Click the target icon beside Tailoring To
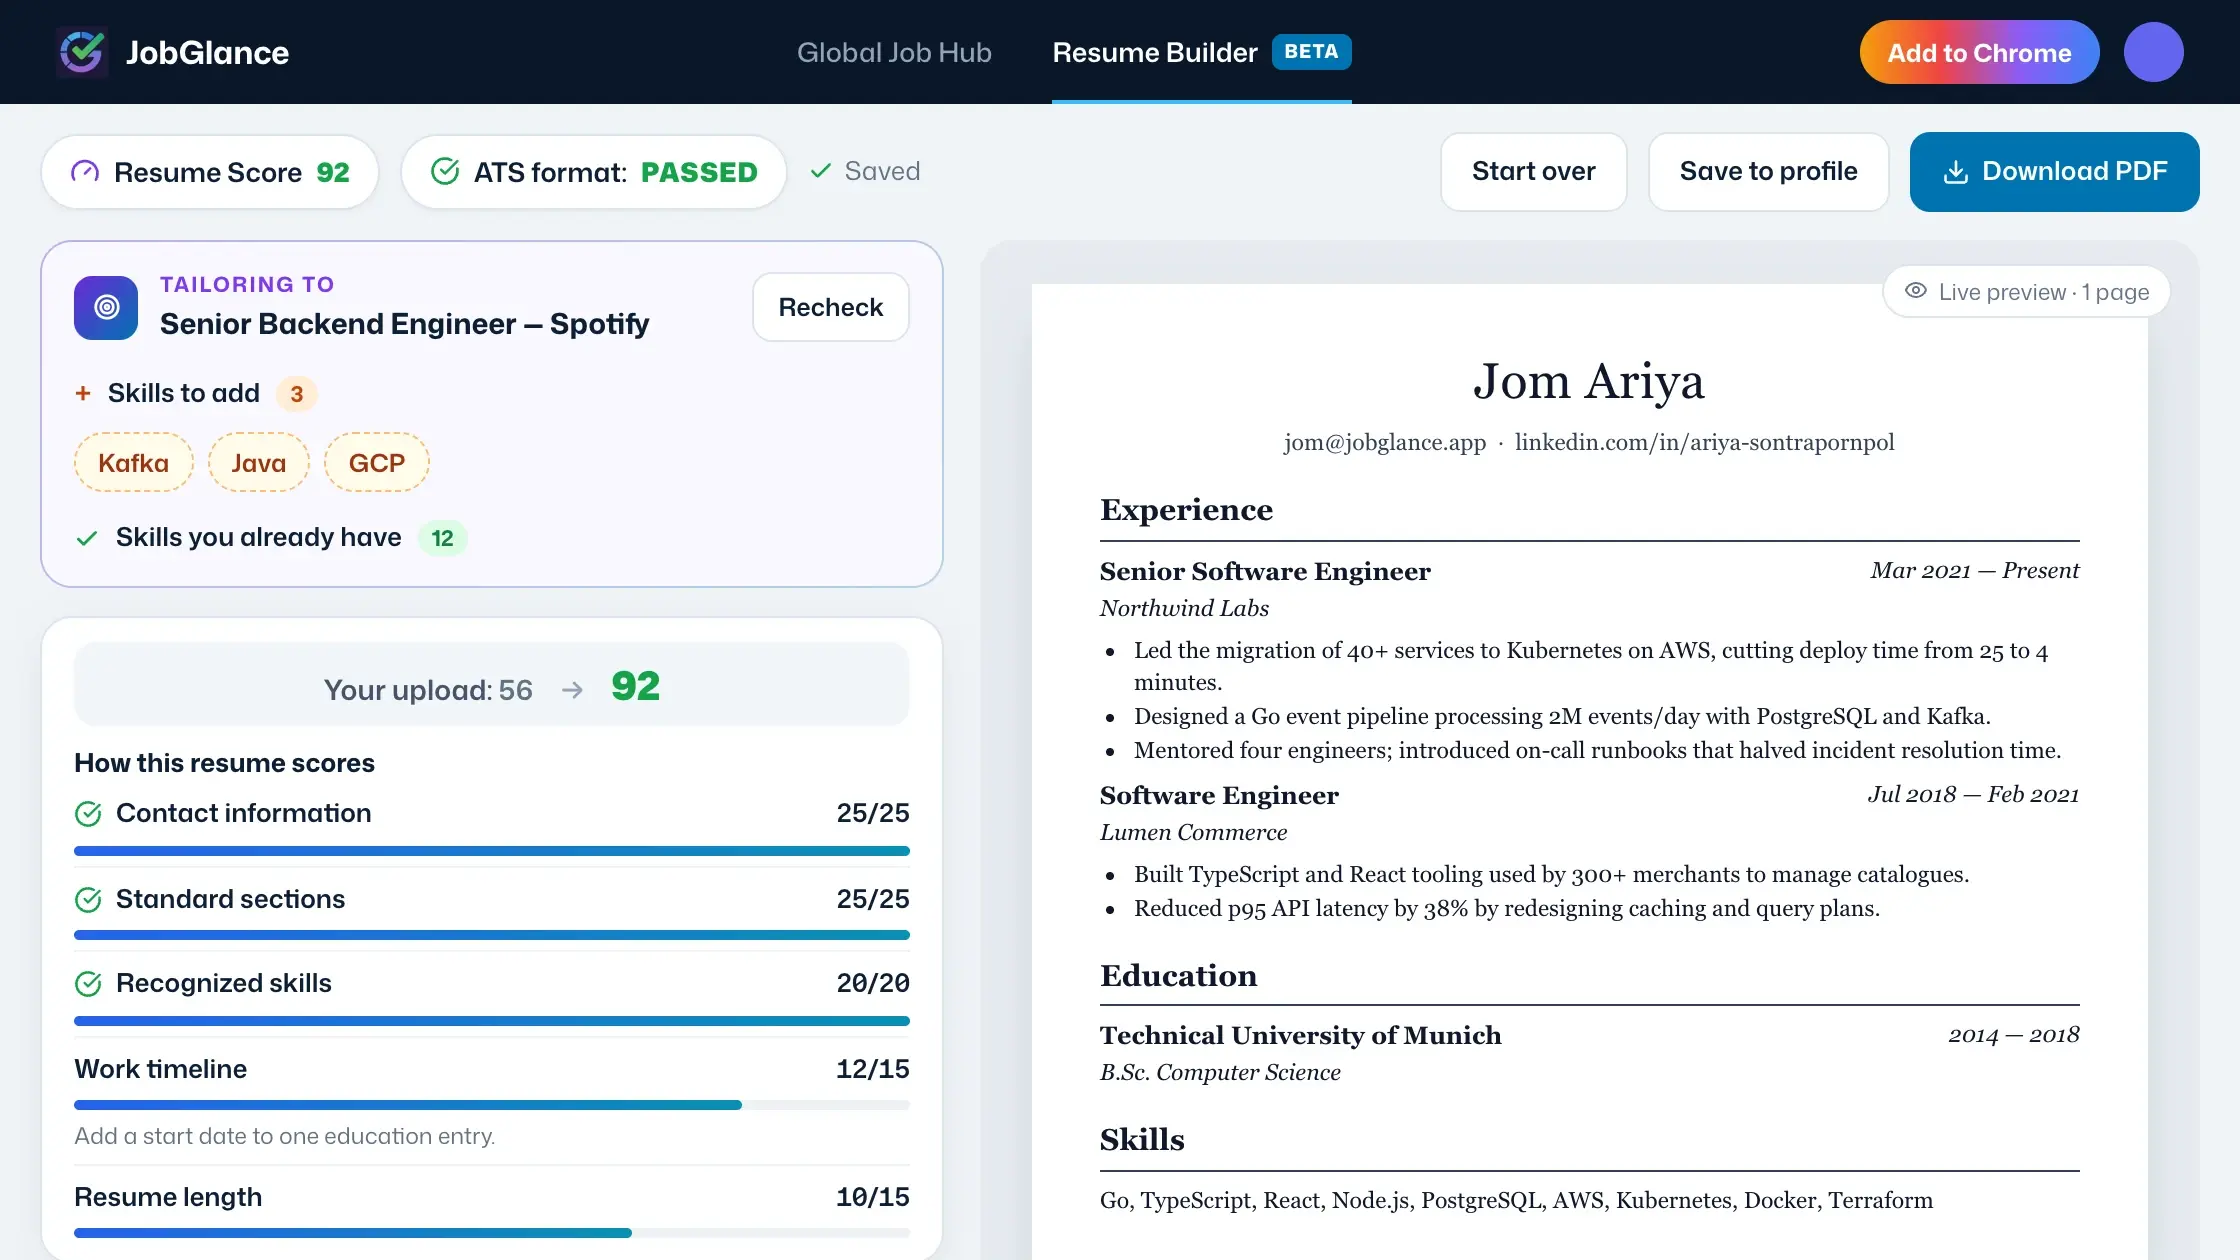This screenshot has height=1260, width=2240. pyautogui.click(x=106, y=308)
